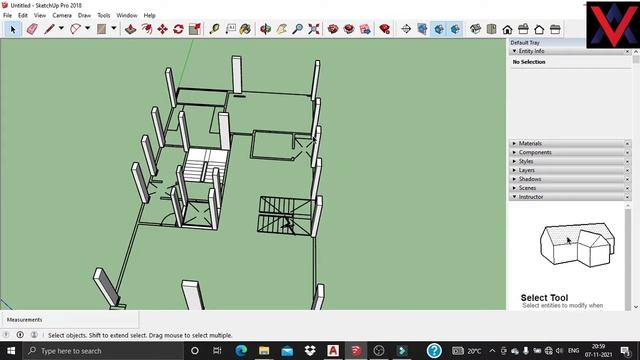
Task: Switch to the Right view
Action: click(x=523, y=29)
